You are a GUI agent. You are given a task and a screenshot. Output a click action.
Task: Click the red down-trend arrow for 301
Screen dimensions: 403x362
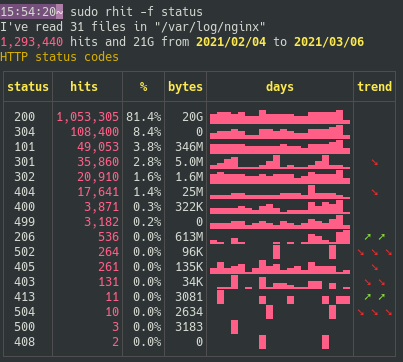[375, 162]
